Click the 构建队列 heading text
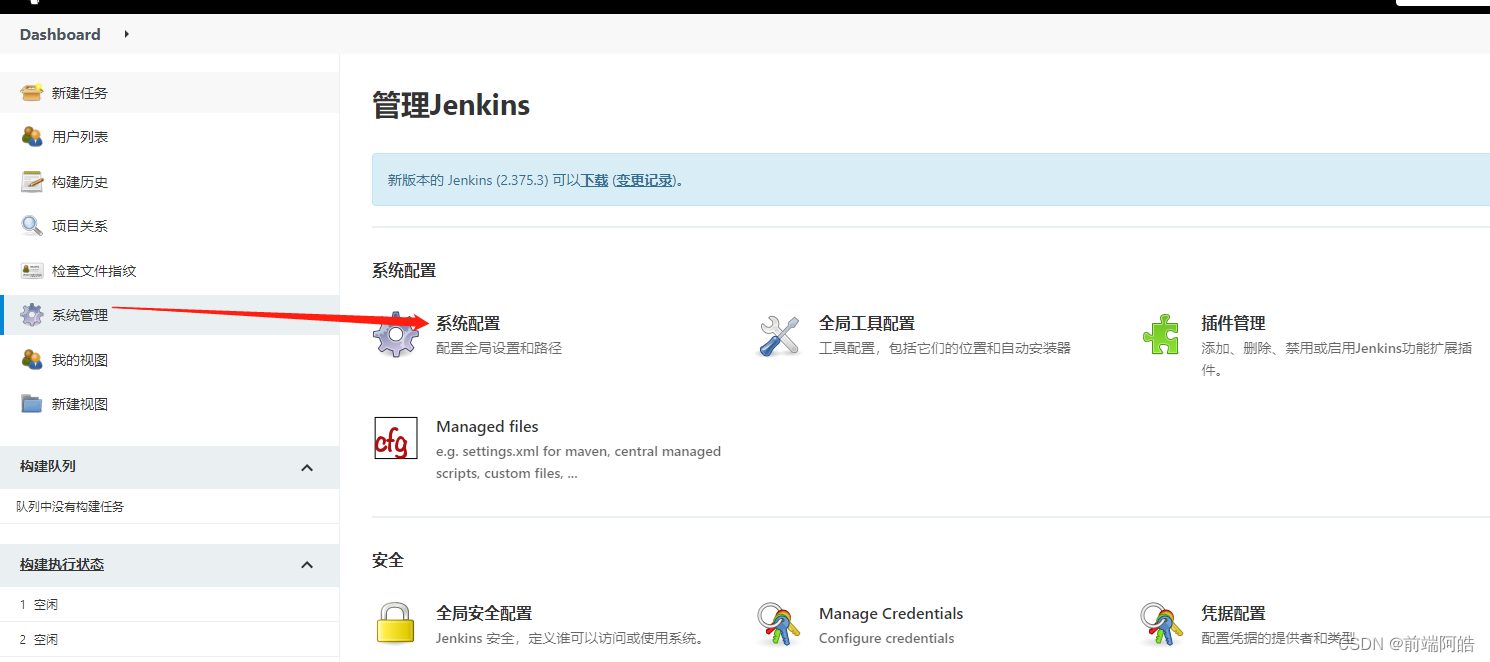Viewport: 1490px width, 662px height. [48, 467]
